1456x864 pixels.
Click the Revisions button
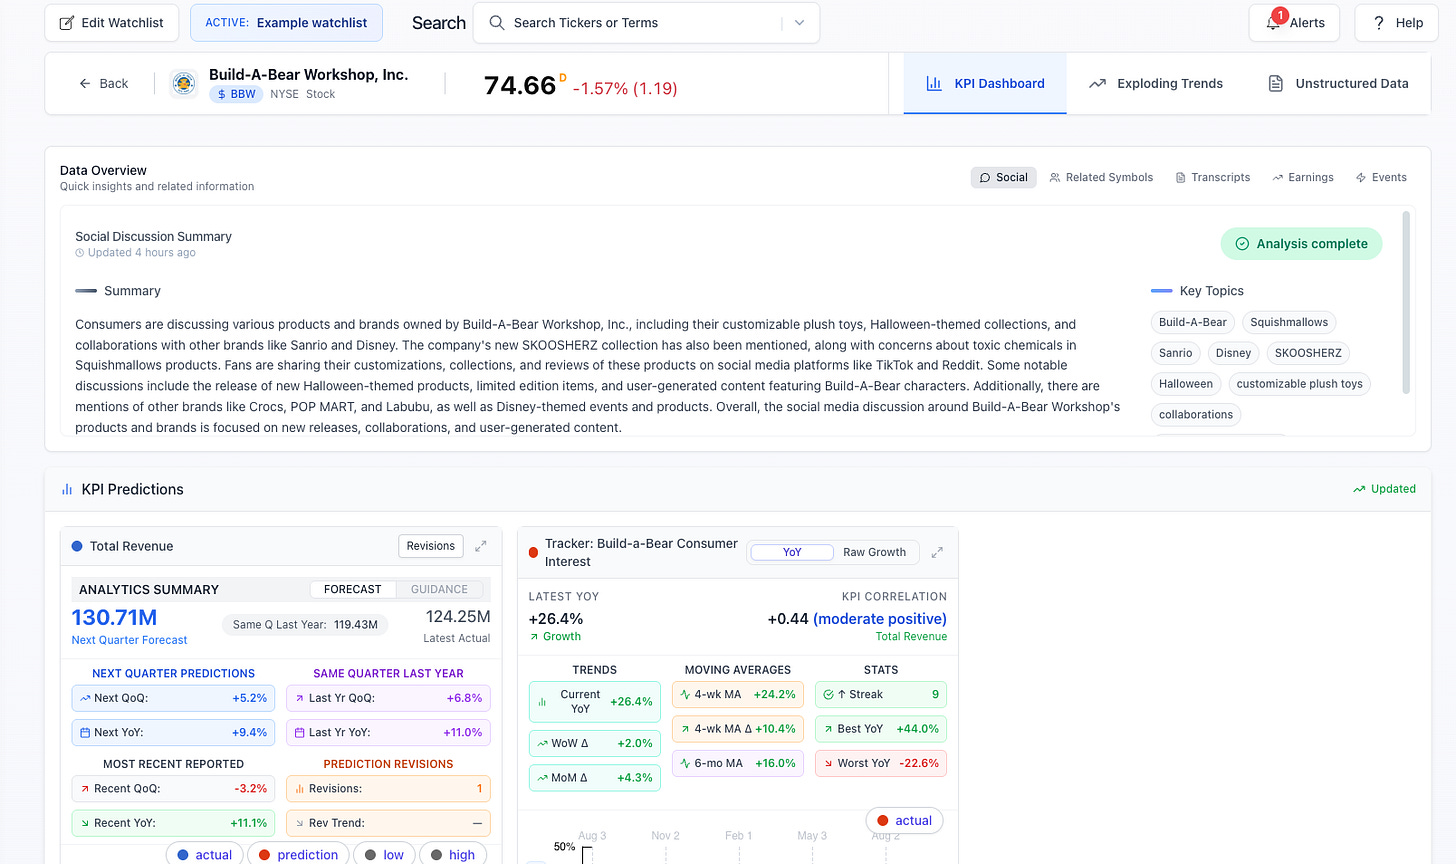tap(431, 546)
